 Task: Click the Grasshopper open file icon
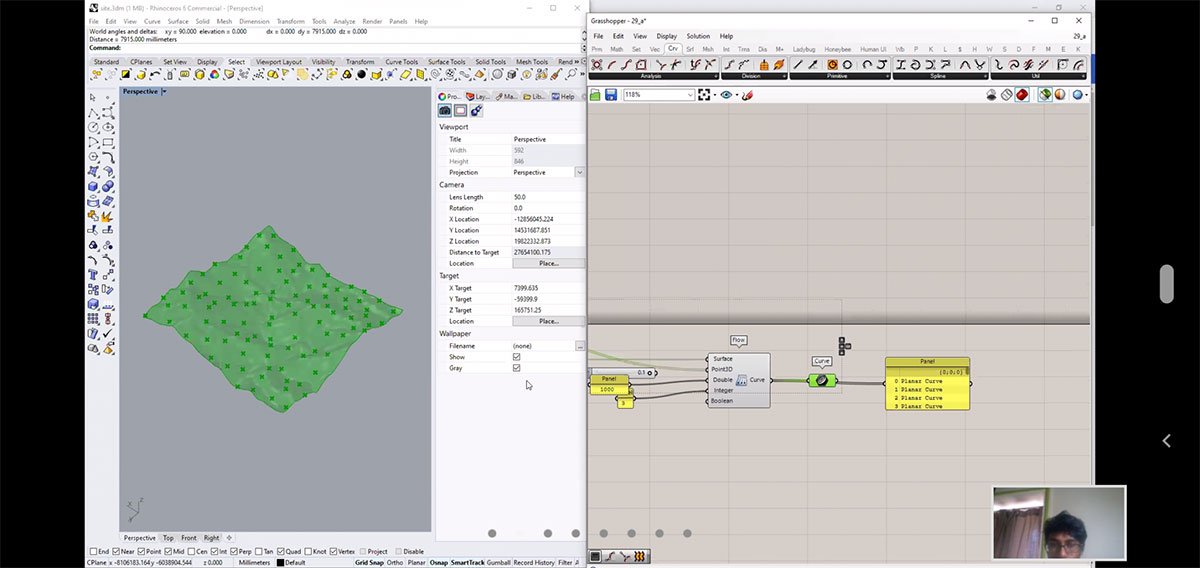click(596, 95)
